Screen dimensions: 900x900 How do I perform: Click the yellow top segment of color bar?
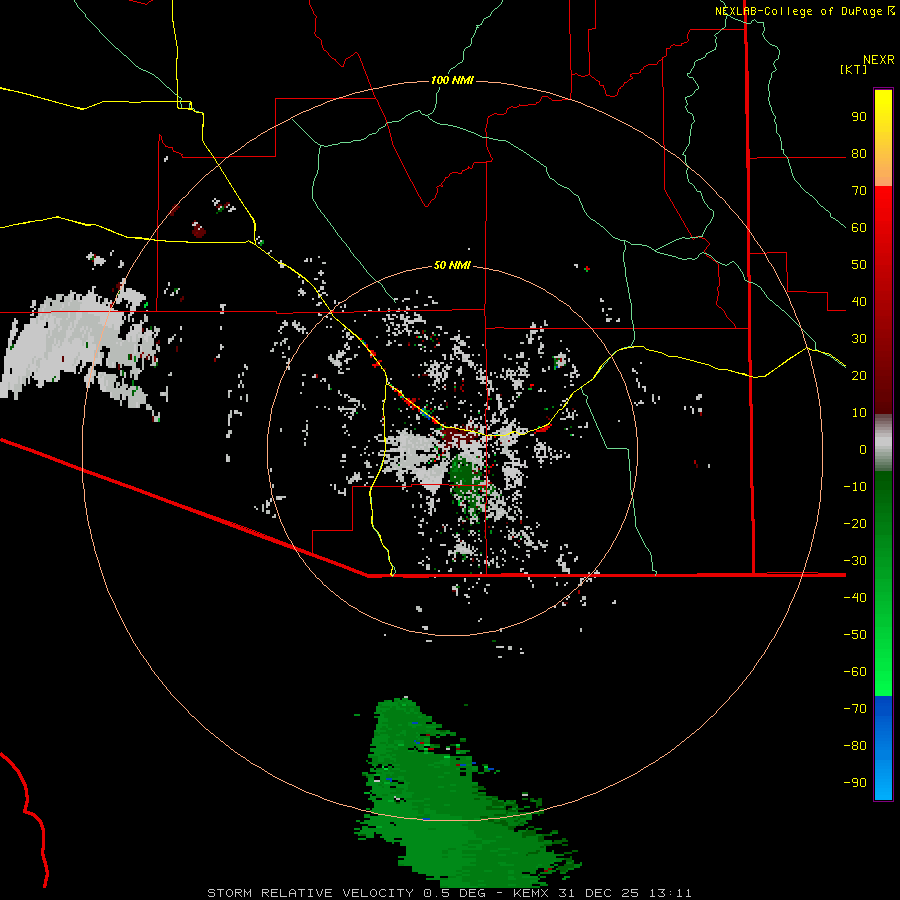coord(883,138)
